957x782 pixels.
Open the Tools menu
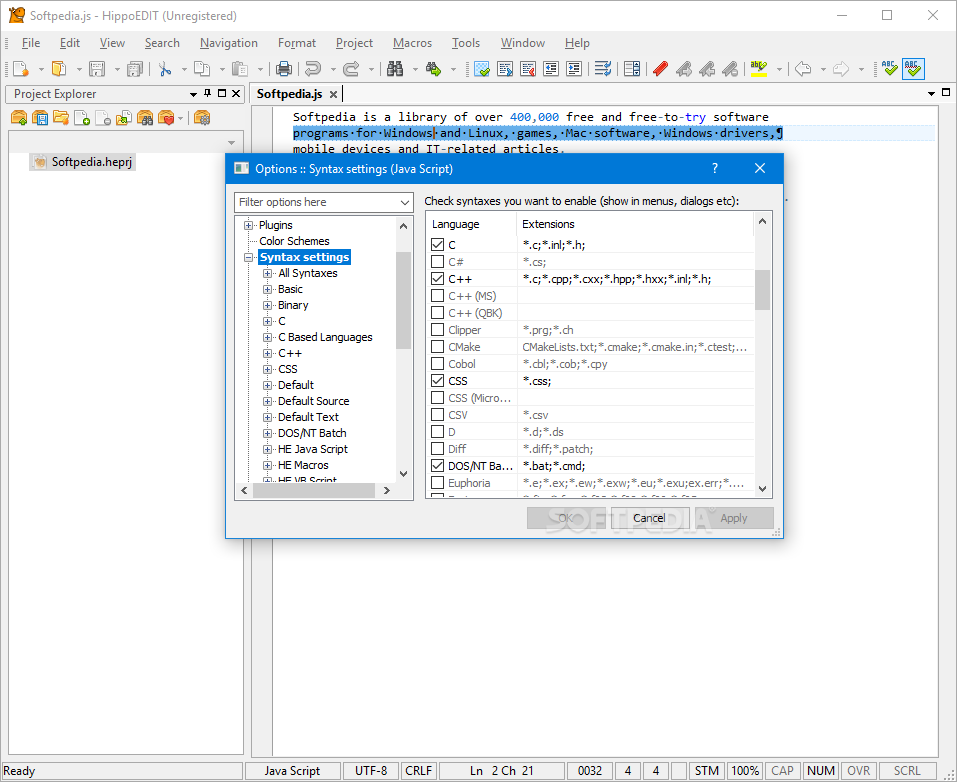click(x=466, y=43)
